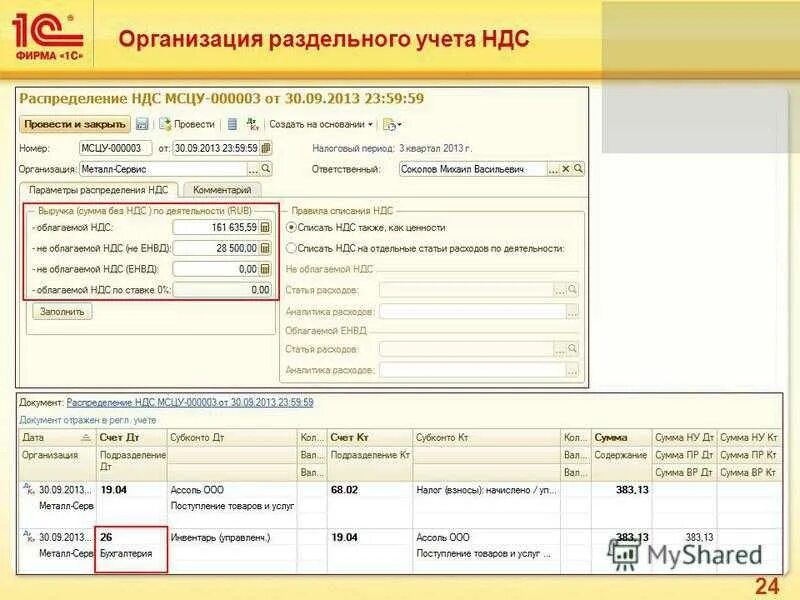
Task: Click не облагаемой НДС (не ЕНВД) field 28 500,00
Action: pyautogui.click(x=216, y=248)
